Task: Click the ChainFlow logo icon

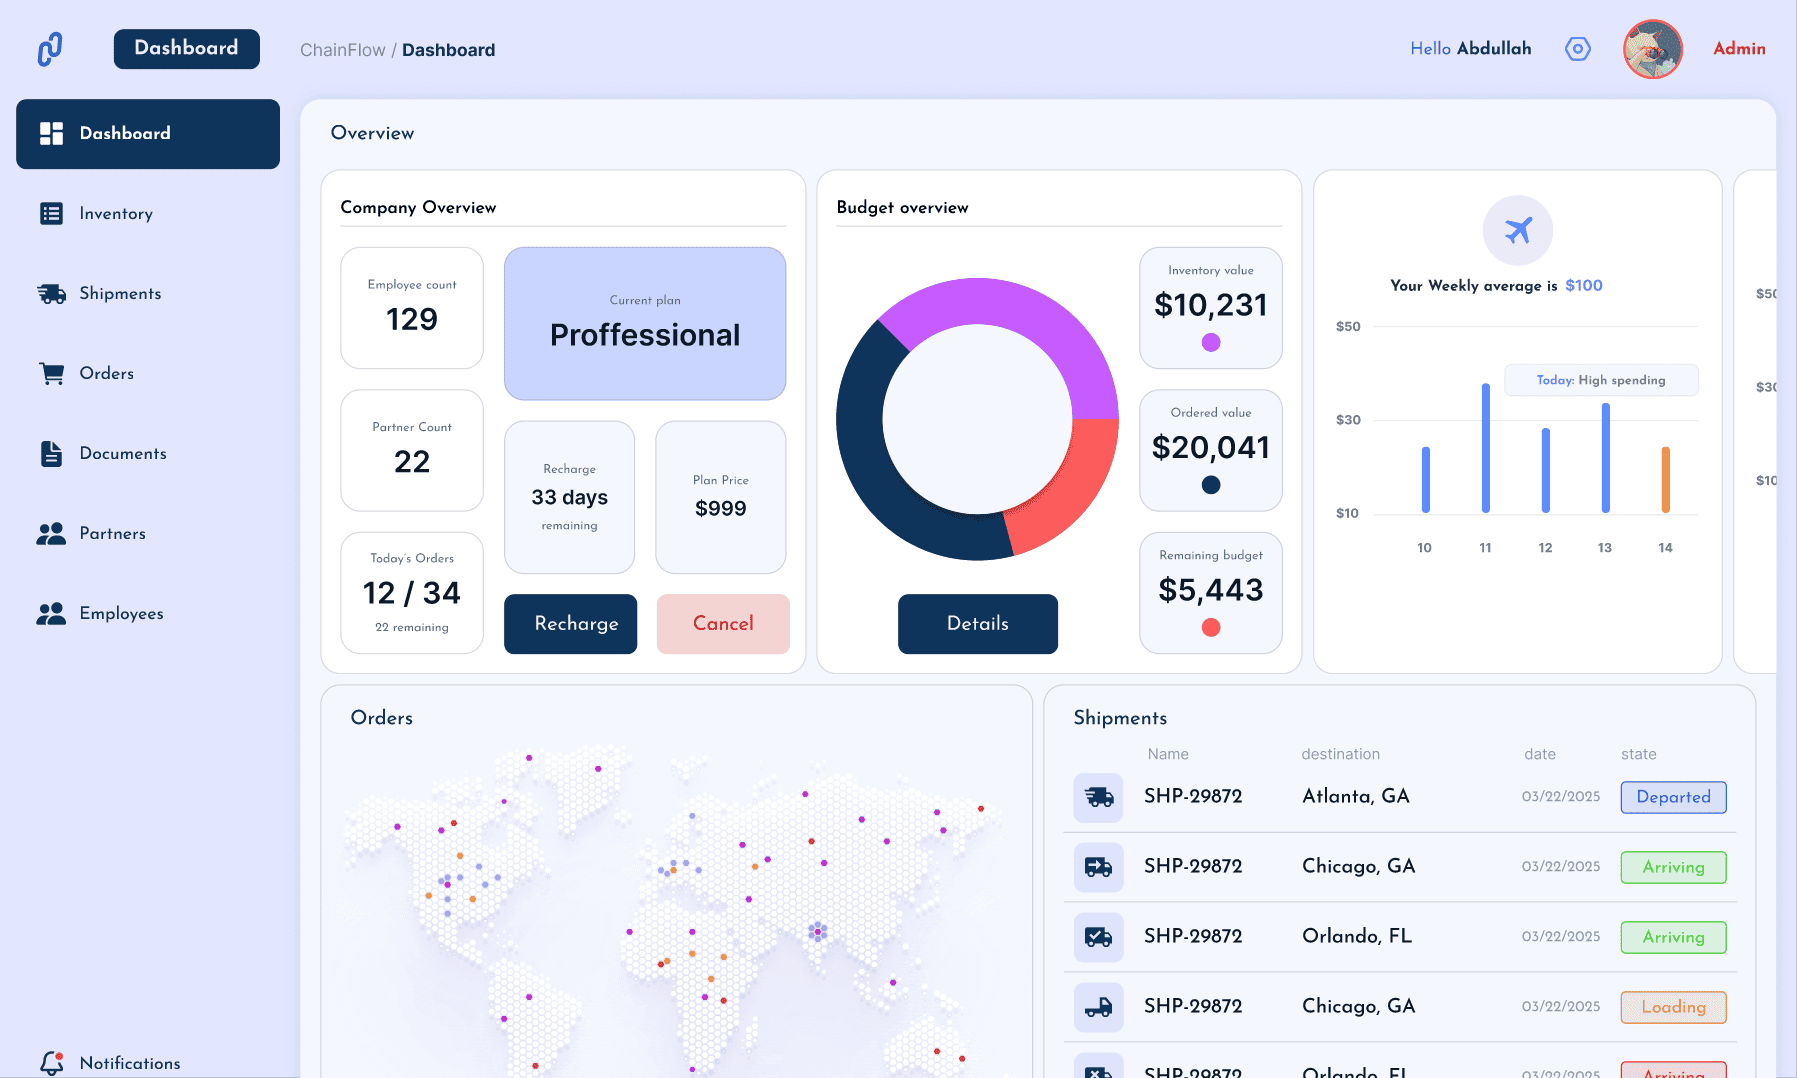Action: click(x=50, y=49)
